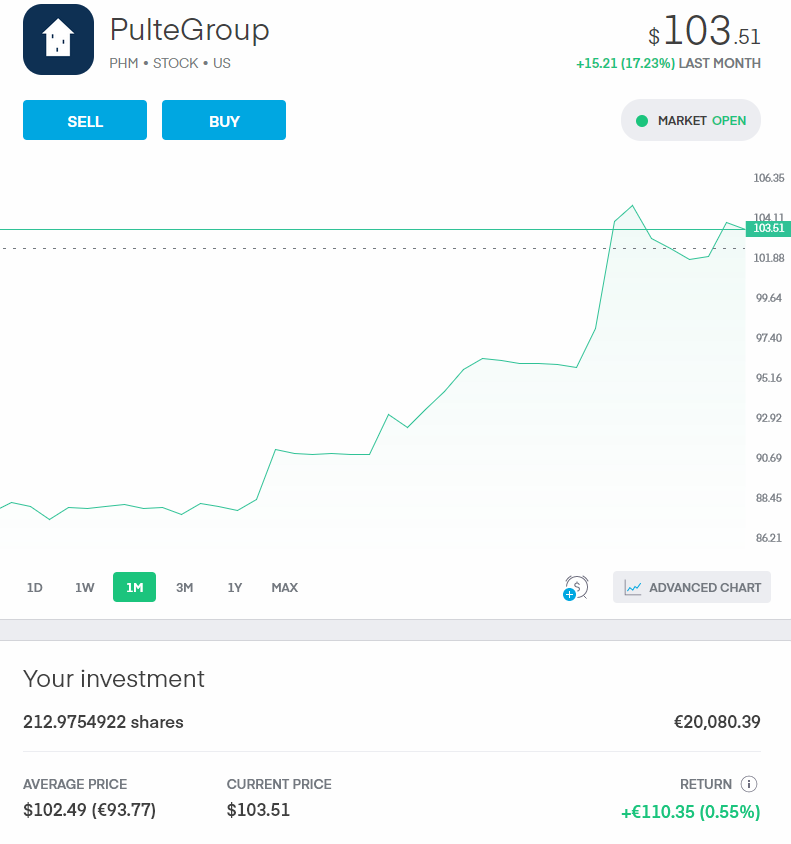
Task: Open the price alert clock icon
Action: click(x=576, y=587)
